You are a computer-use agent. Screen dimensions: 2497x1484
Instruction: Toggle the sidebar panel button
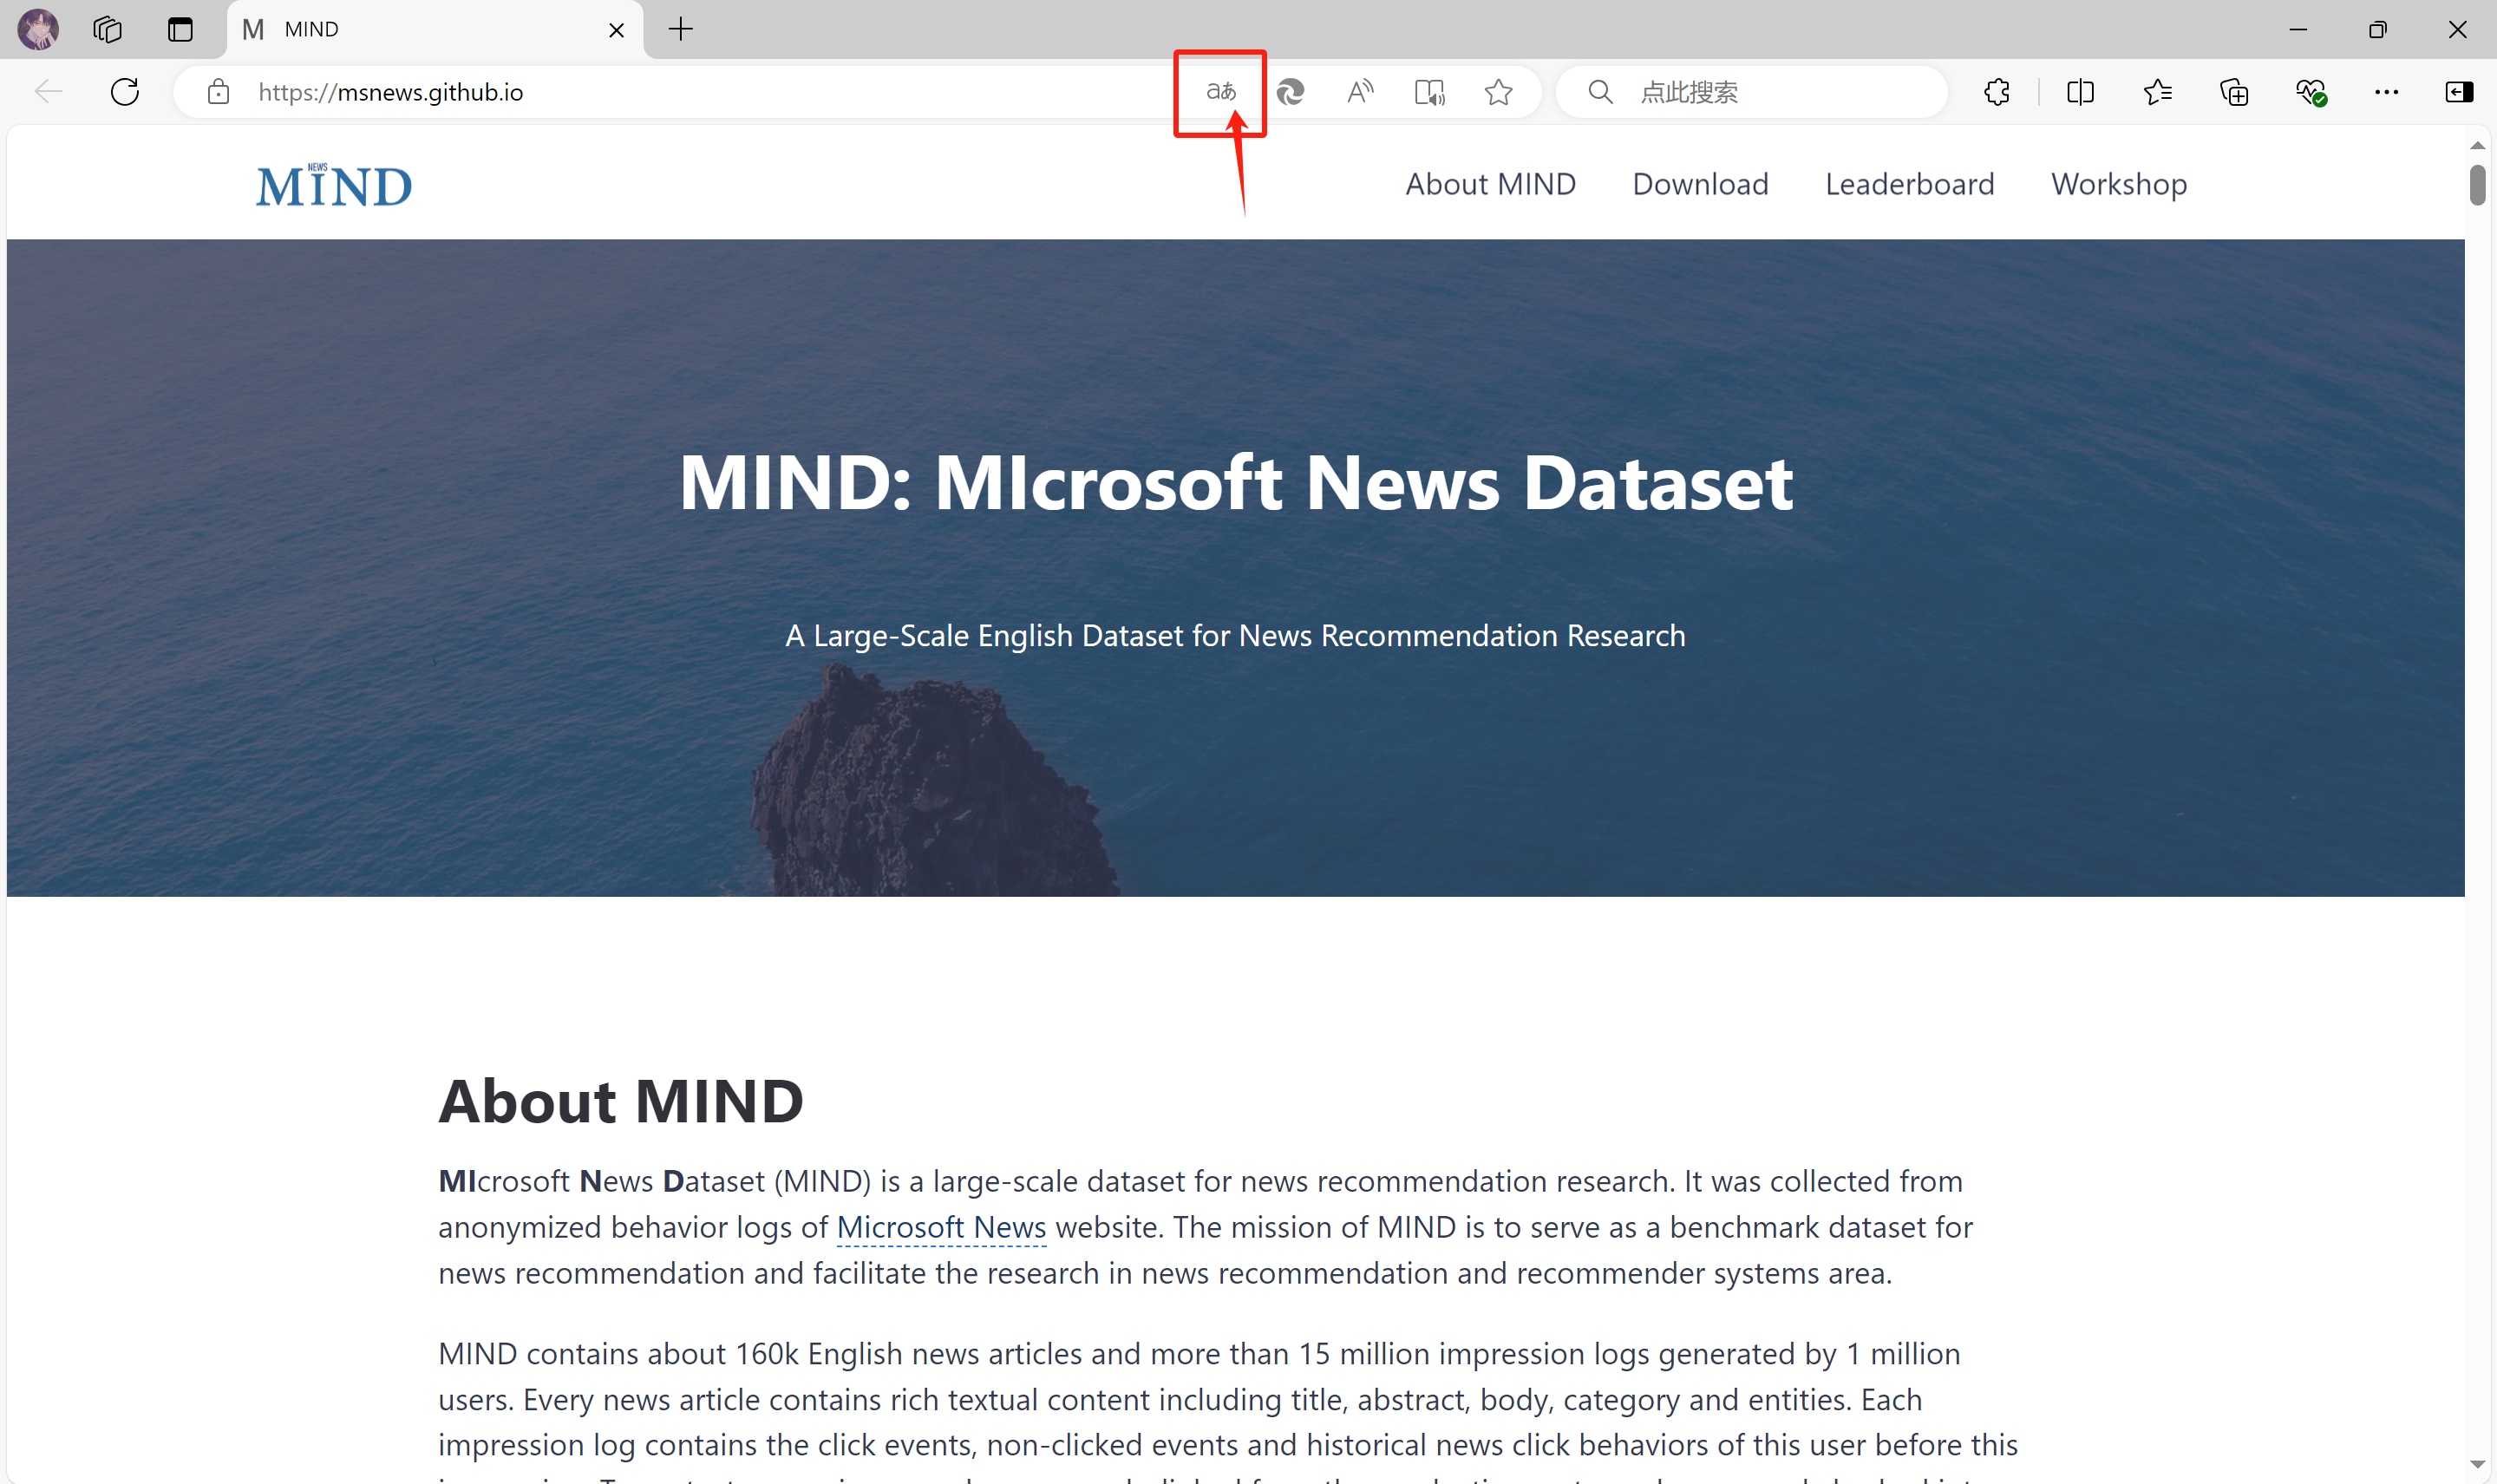(x=2458, y=92)
